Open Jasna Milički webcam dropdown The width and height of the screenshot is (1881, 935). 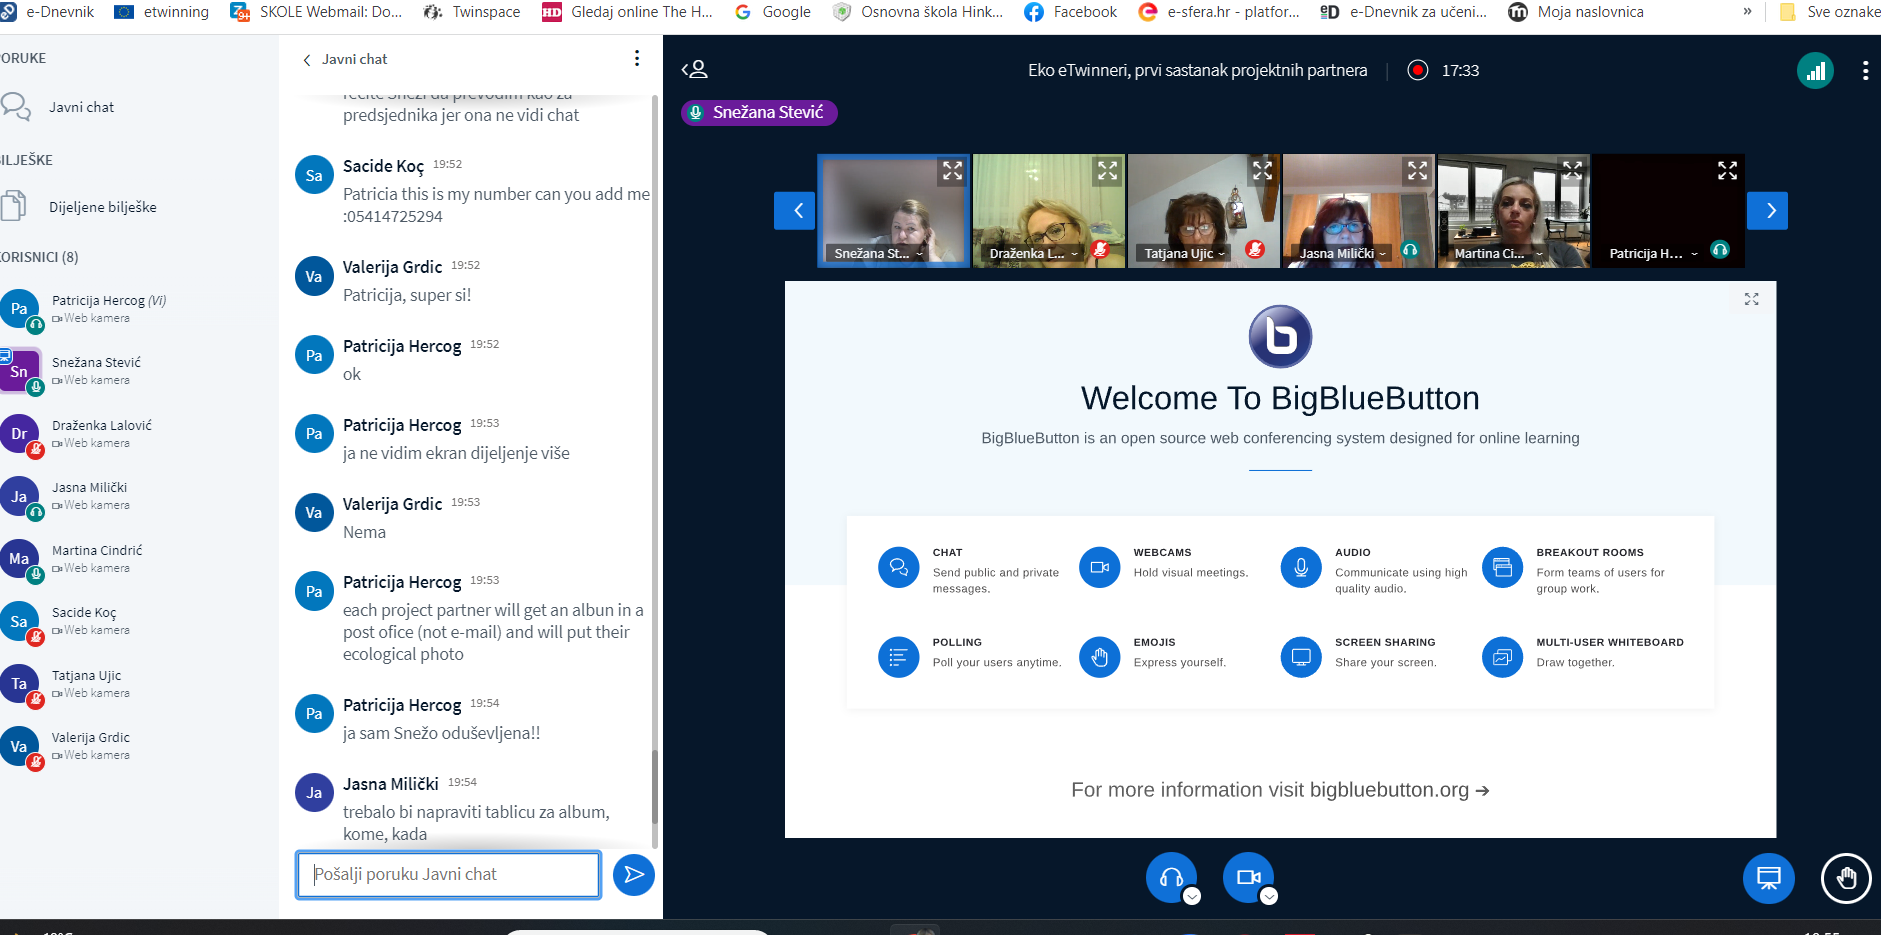click(x=1343, y=254)
